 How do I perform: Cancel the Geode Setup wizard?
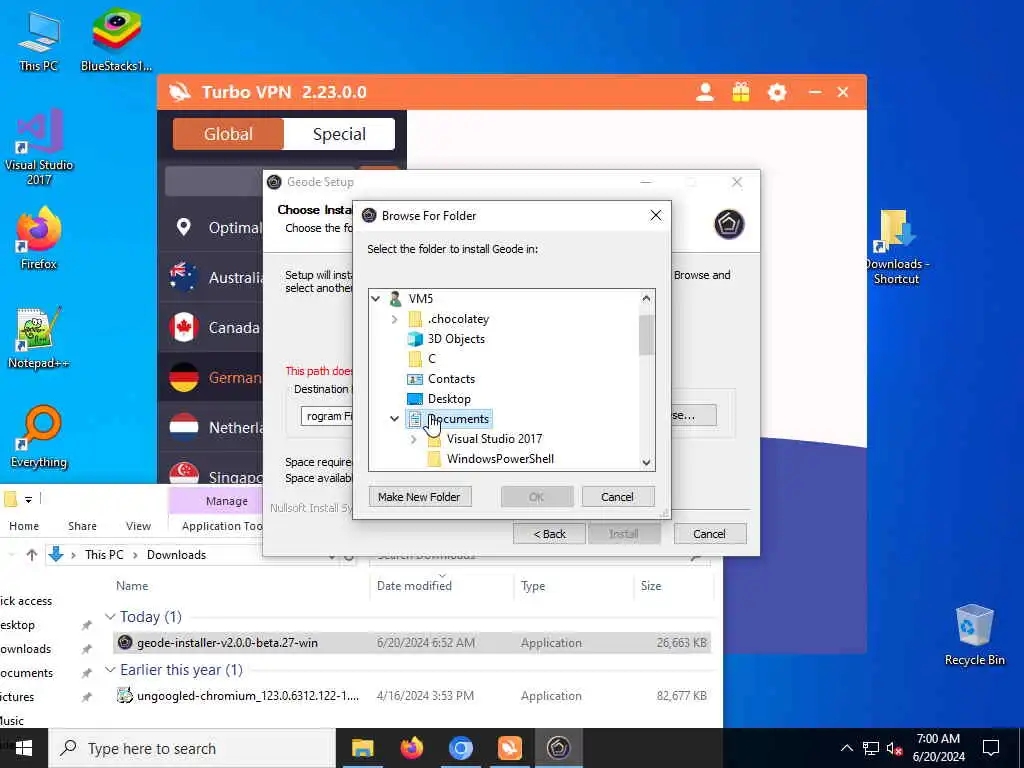(x=709, y=534)
